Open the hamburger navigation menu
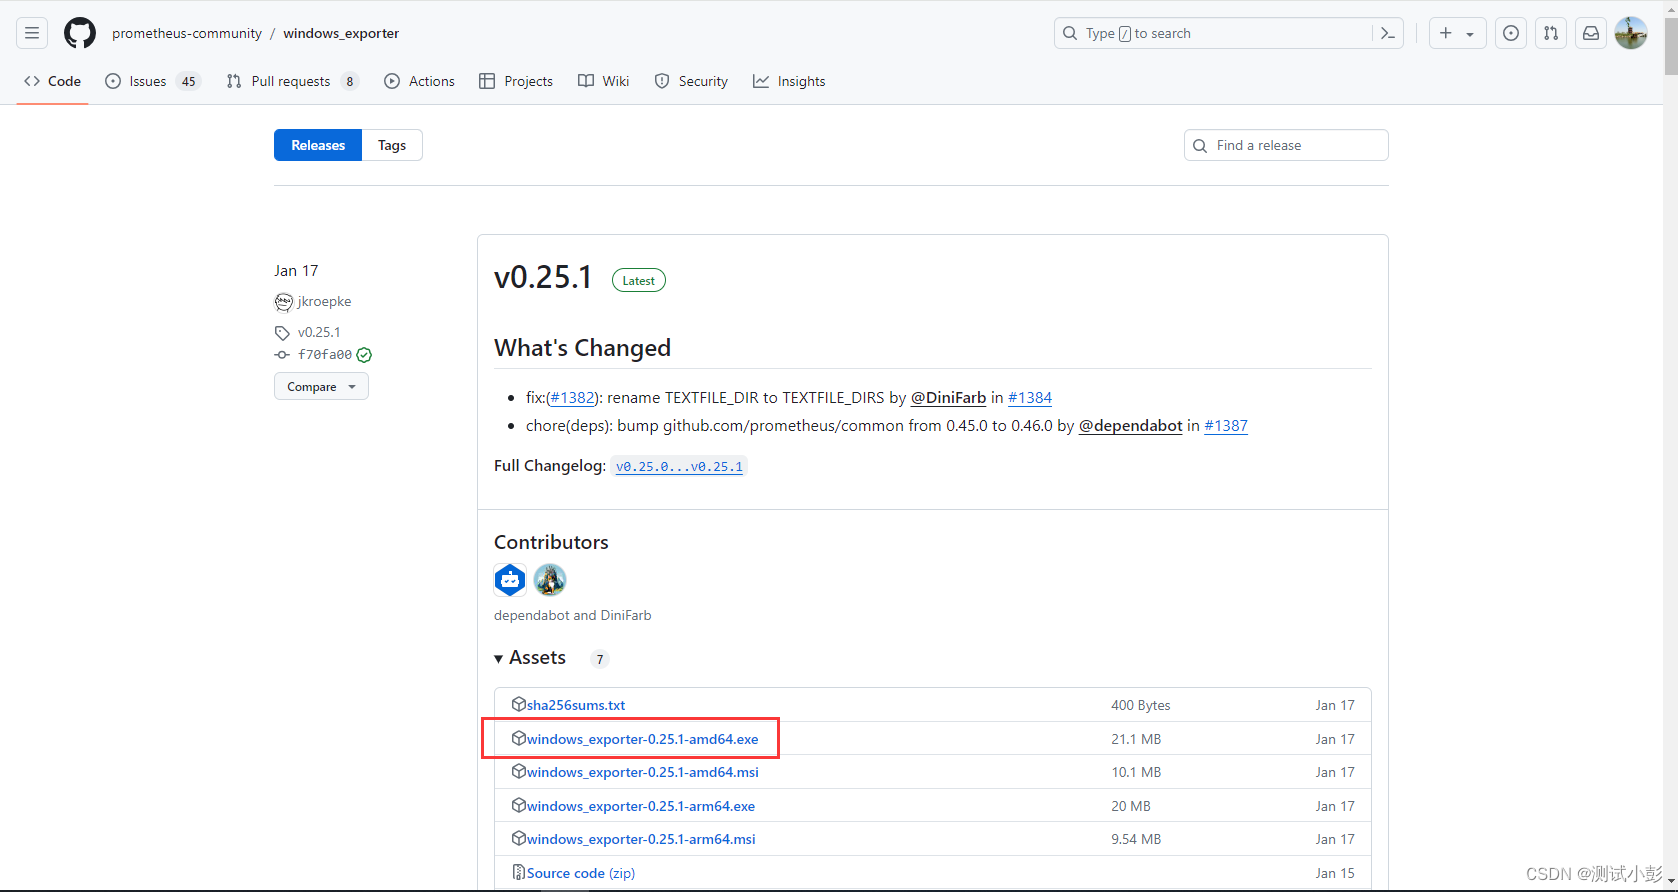This screenshot has height=892, width=1678. point(32,33)
